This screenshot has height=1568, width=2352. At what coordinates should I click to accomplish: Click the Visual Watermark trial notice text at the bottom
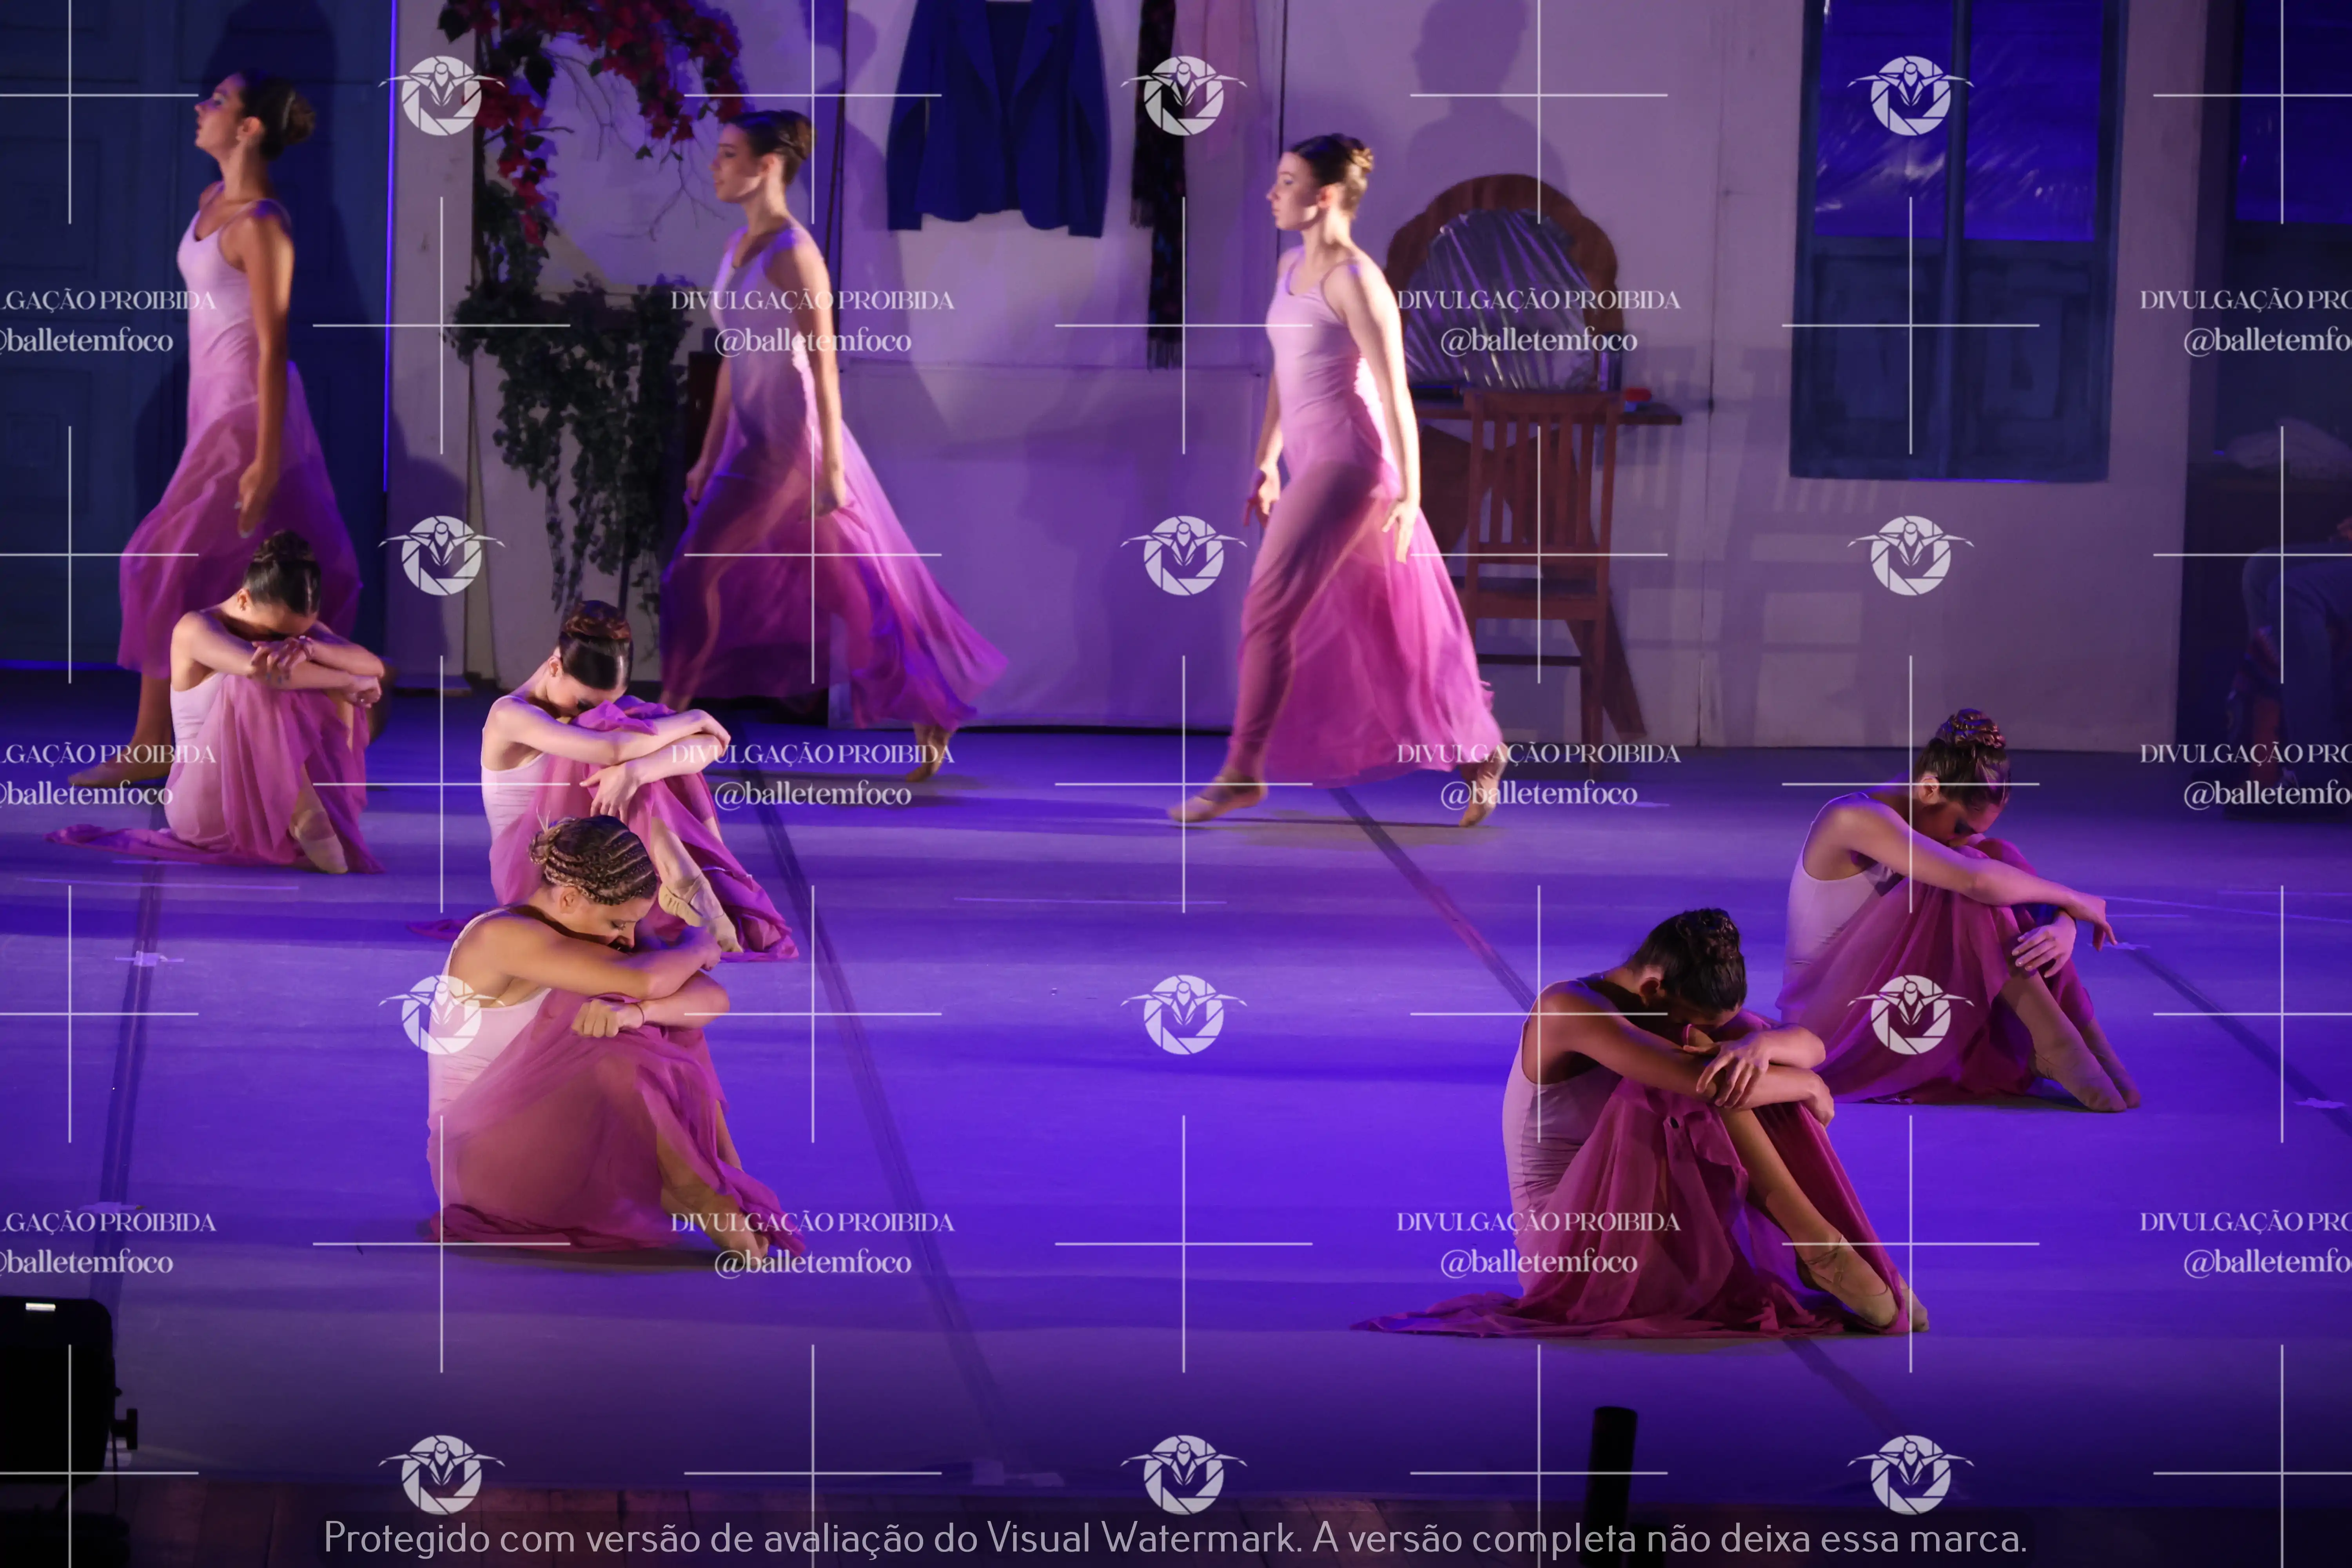(x=1175, y=1537)
